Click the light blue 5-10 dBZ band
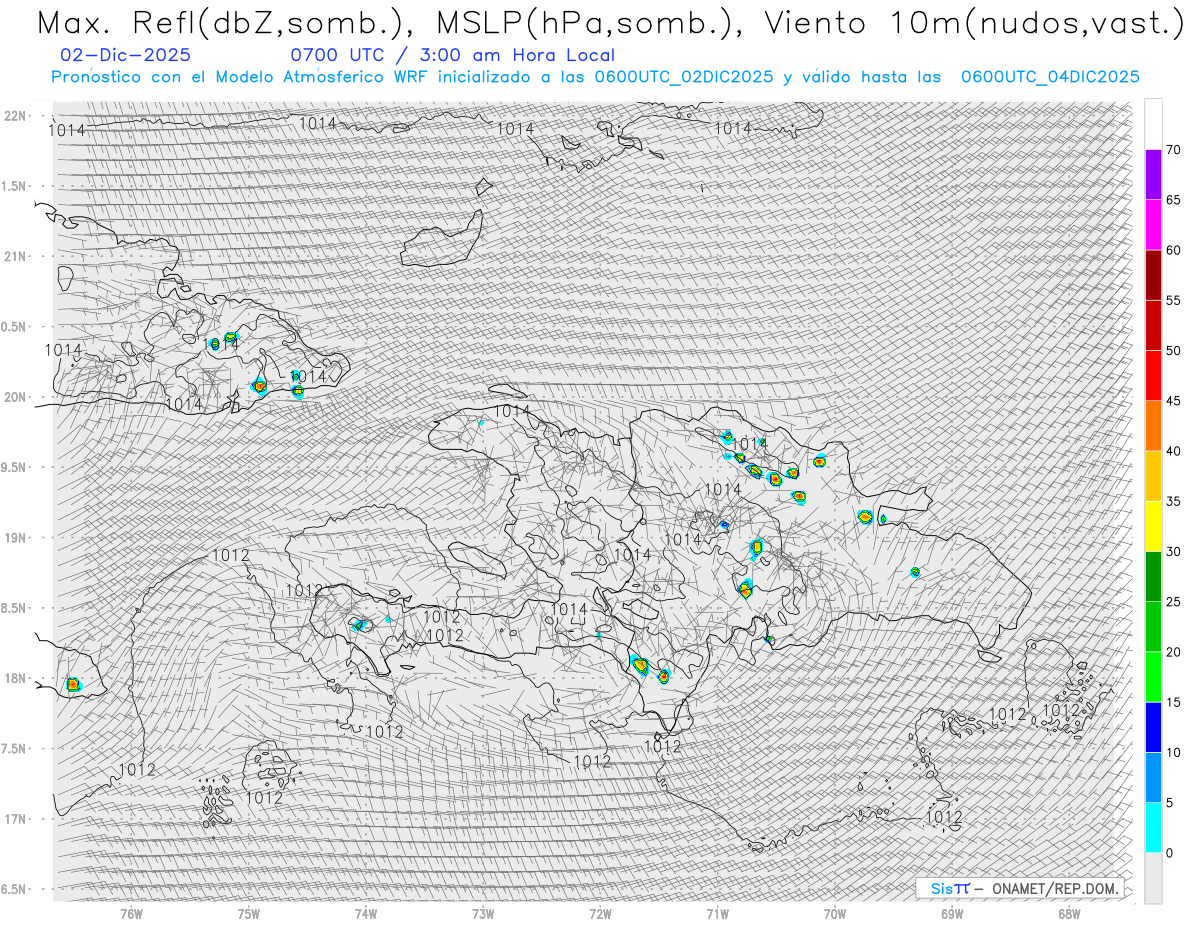This screenshot has height=927, width=1200. (x=1153, y=777)
